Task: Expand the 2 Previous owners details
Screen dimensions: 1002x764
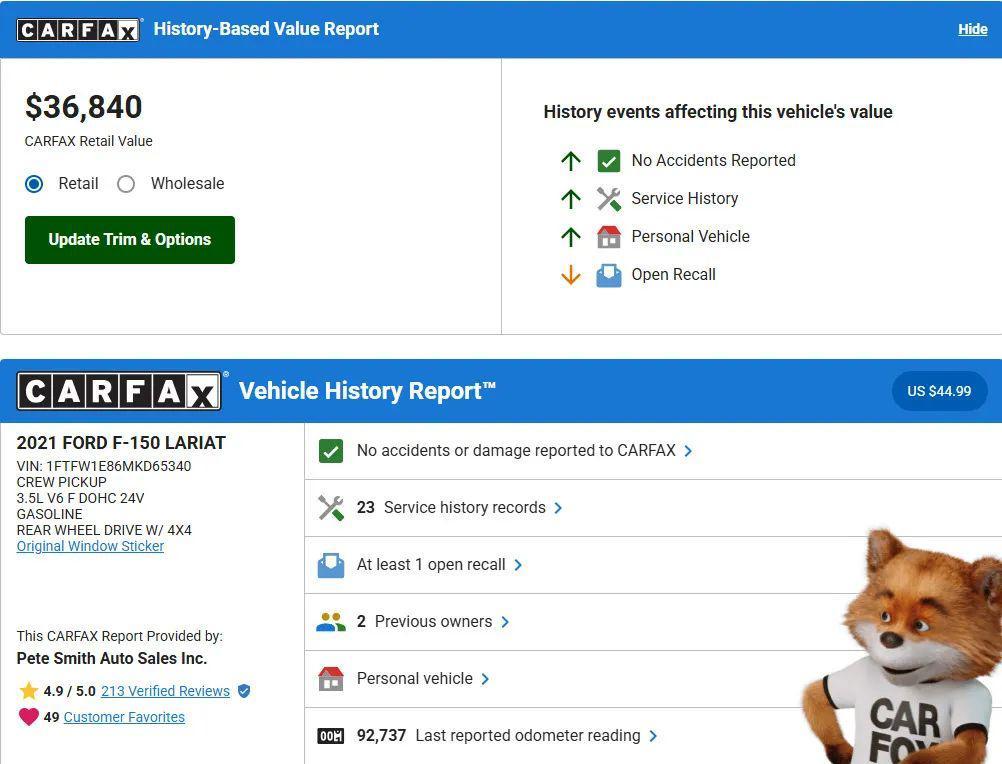Action: click(x=430, y=621)
